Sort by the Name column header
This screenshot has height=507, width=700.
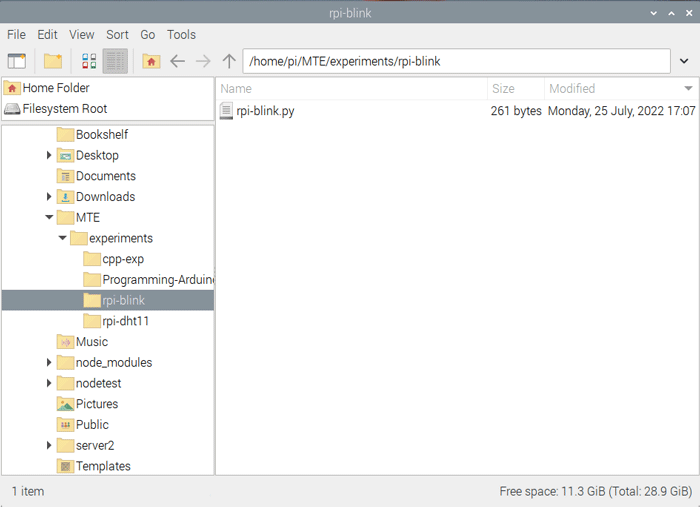[352, 89]
